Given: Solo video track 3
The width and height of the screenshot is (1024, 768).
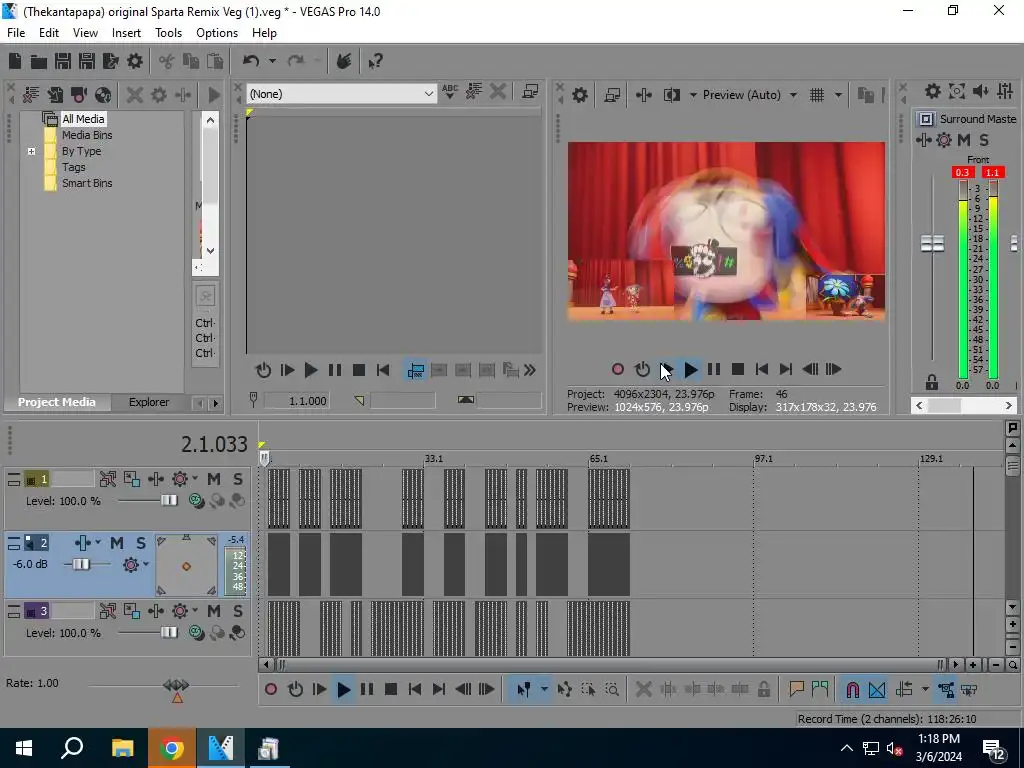Looking at the screenshot, I should pos(238,611).
